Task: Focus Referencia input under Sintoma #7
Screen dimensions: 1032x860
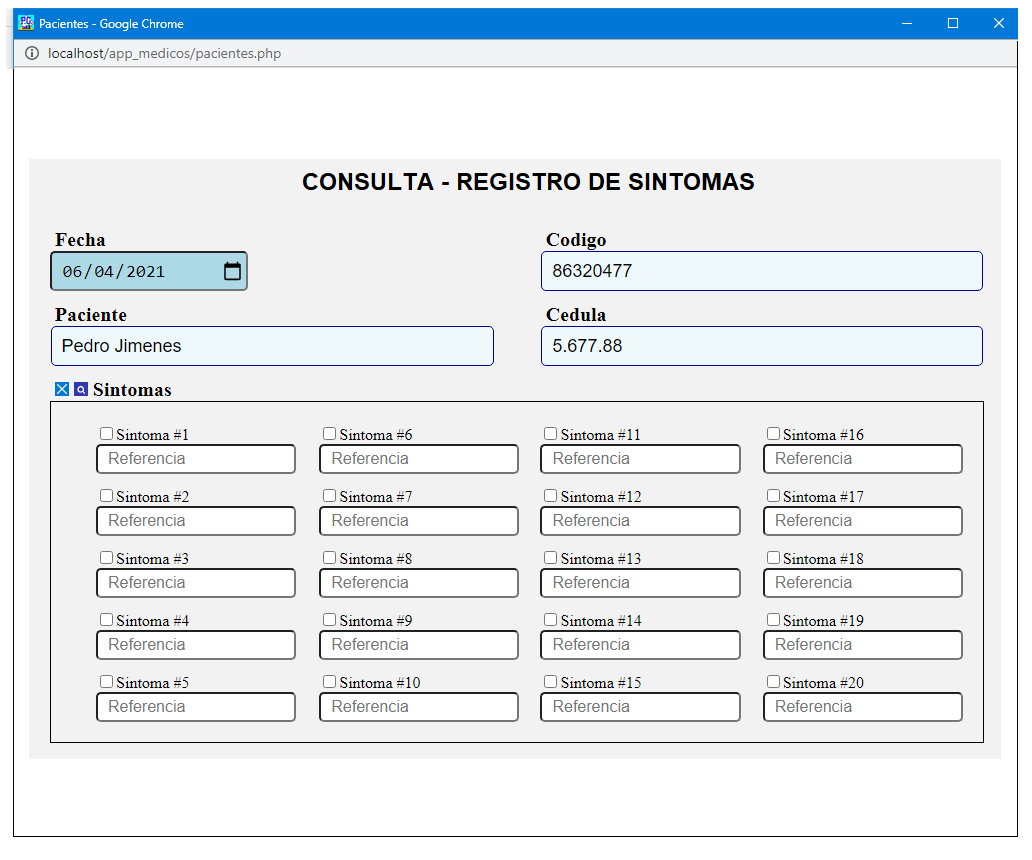Action: coord(419,520)
